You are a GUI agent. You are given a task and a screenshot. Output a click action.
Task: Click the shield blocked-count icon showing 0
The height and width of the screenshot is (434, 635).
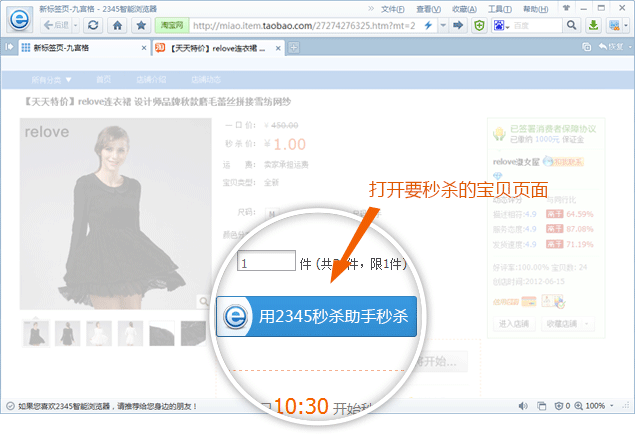[563, 406]
